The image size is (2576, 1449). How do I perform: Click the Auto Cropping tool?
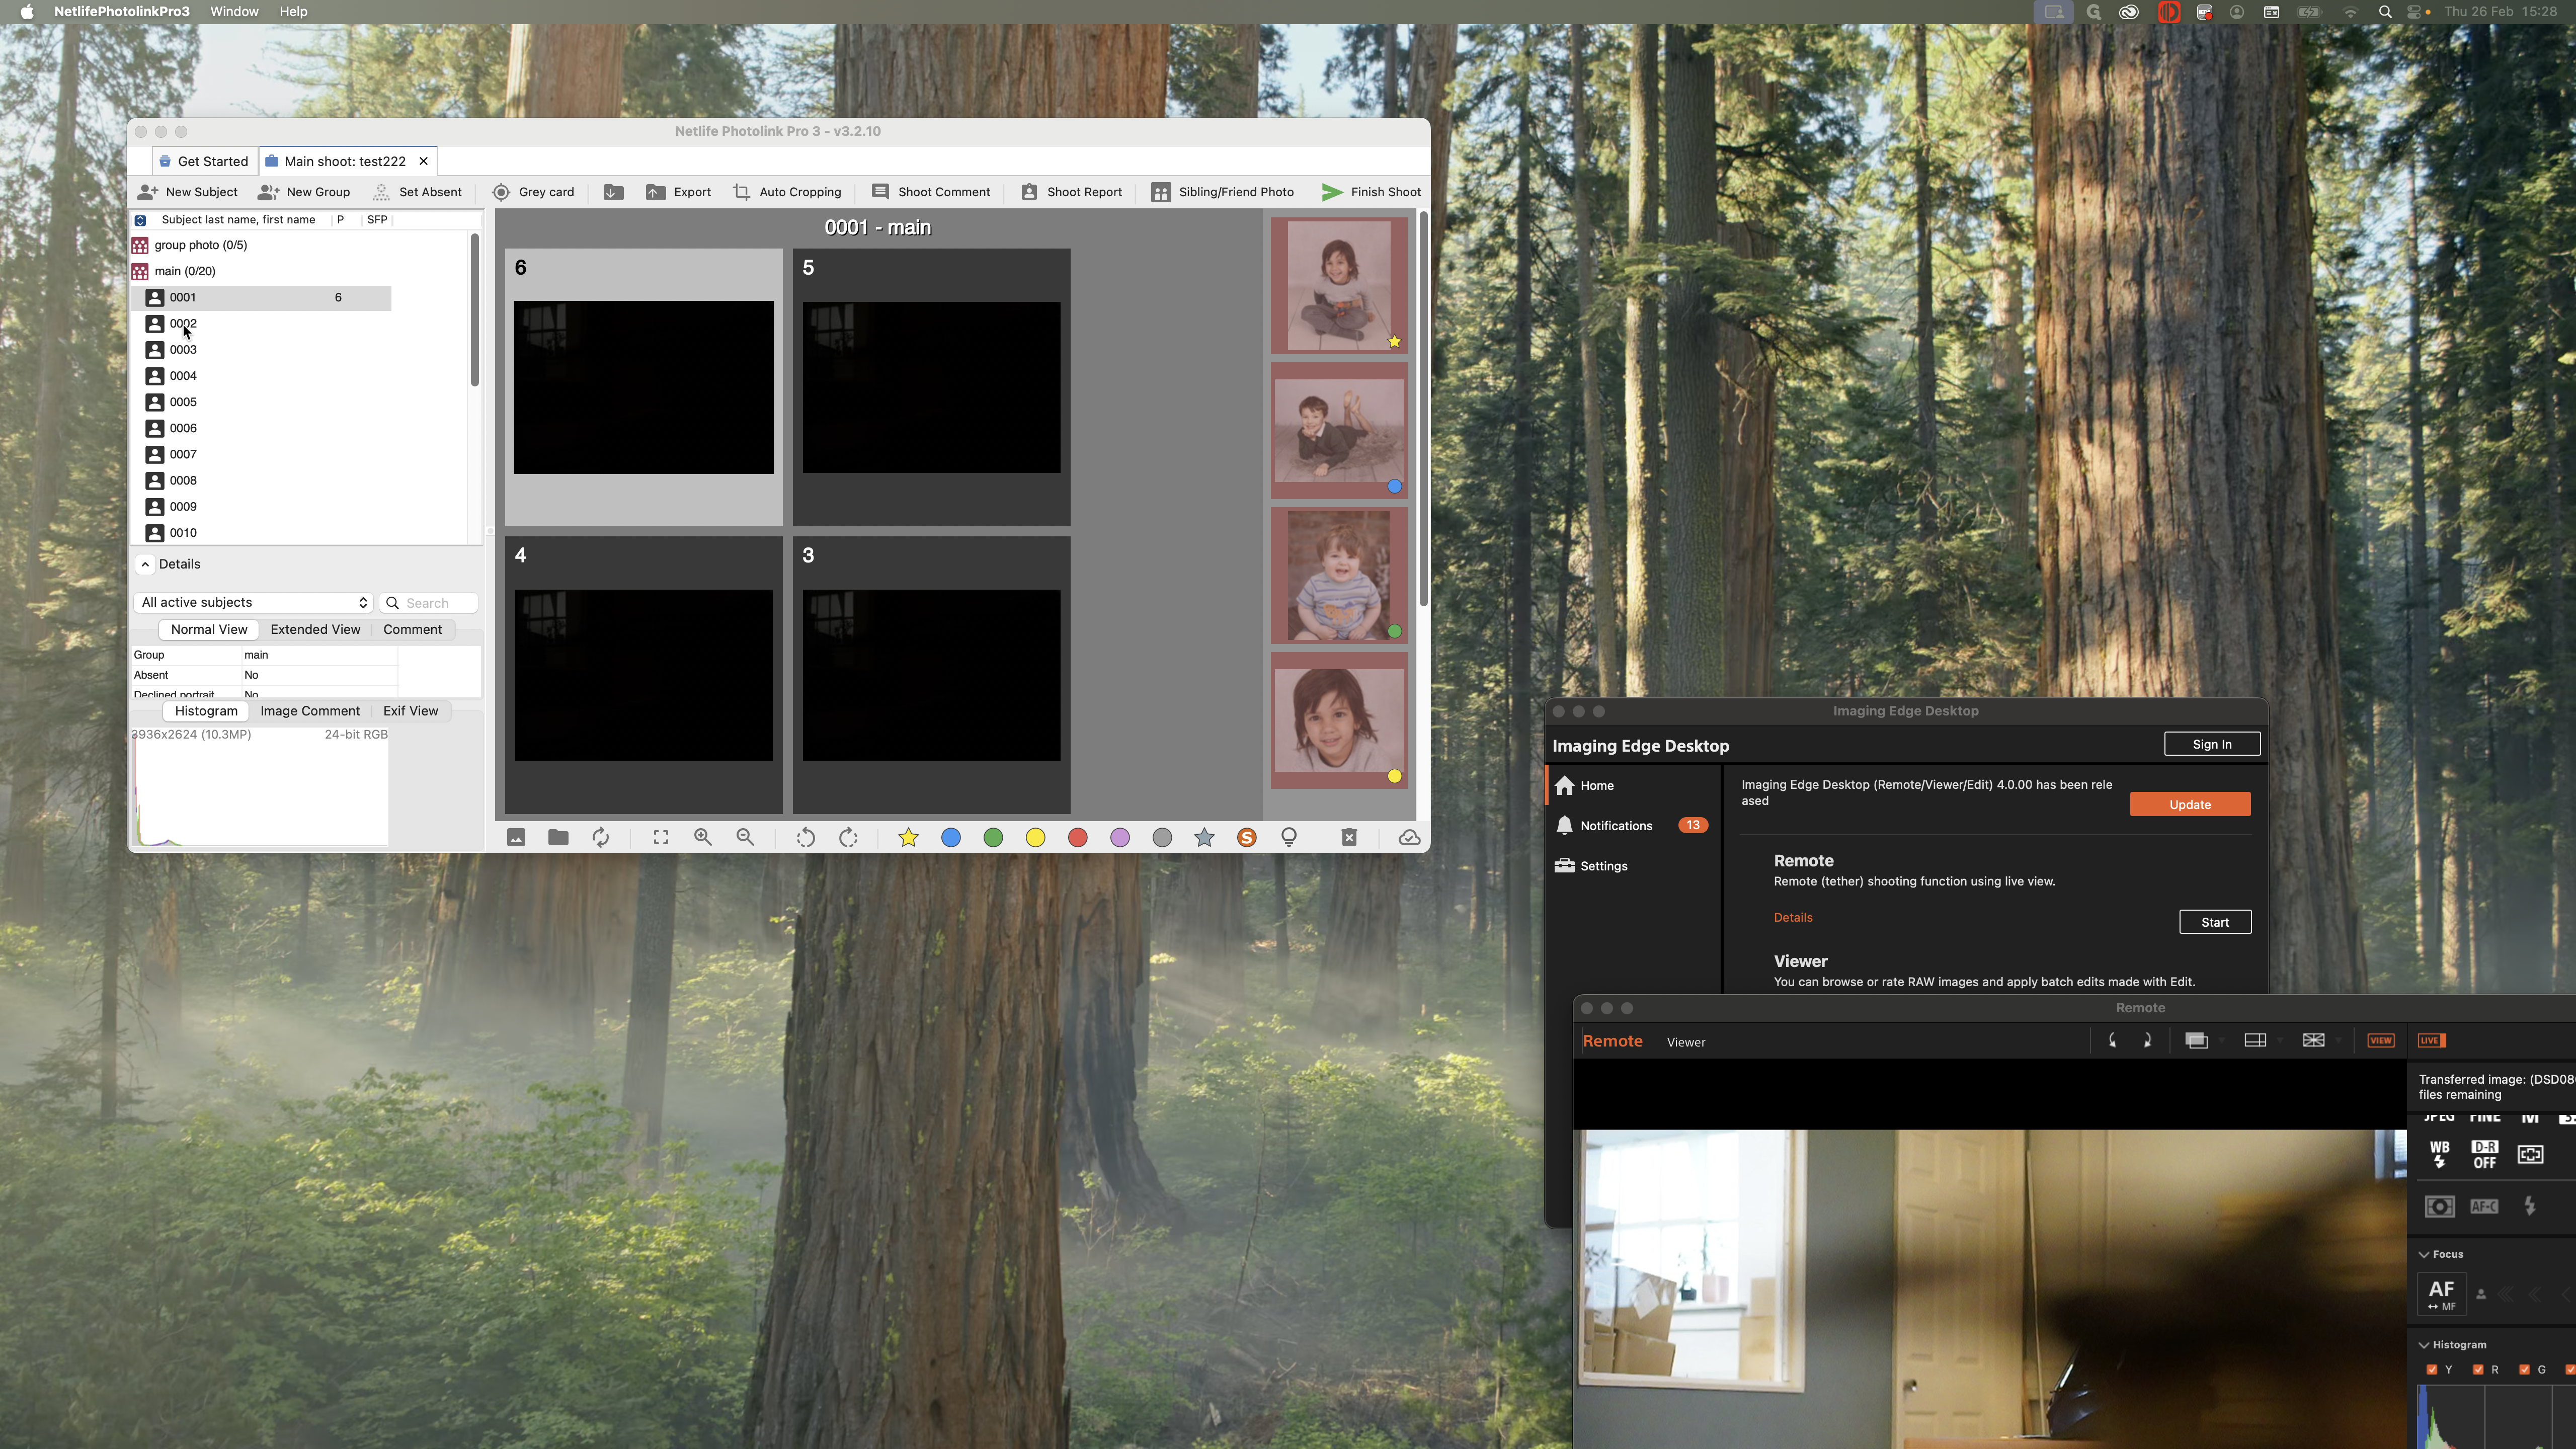tap(787, 192)
